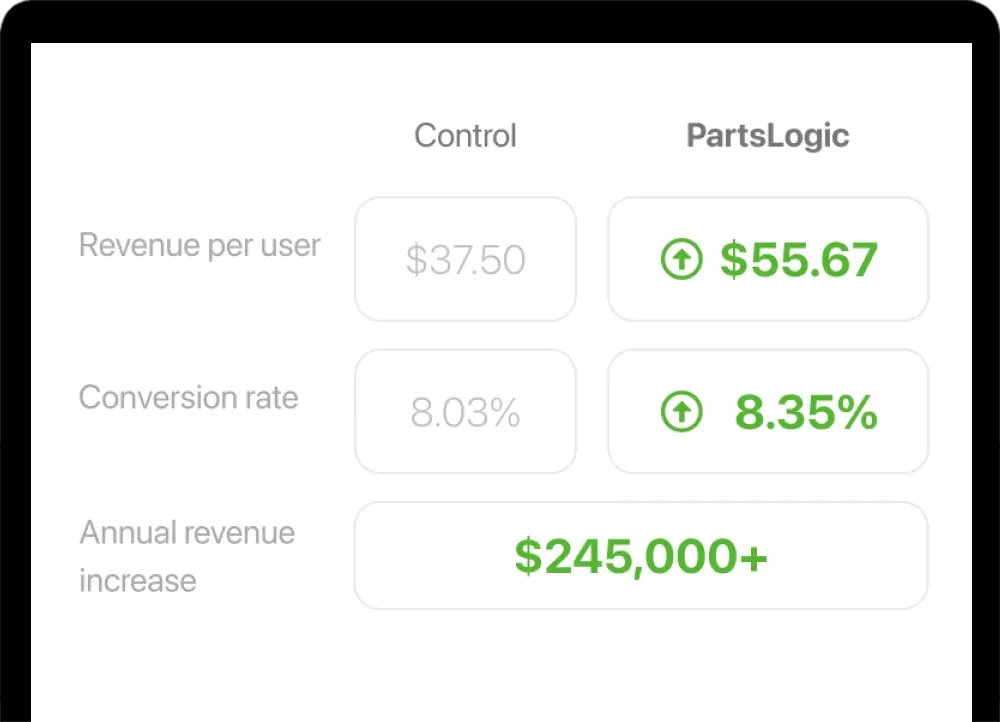Click the black border above the card
This screenshot has width=1000, height=722.
[500, 20]
